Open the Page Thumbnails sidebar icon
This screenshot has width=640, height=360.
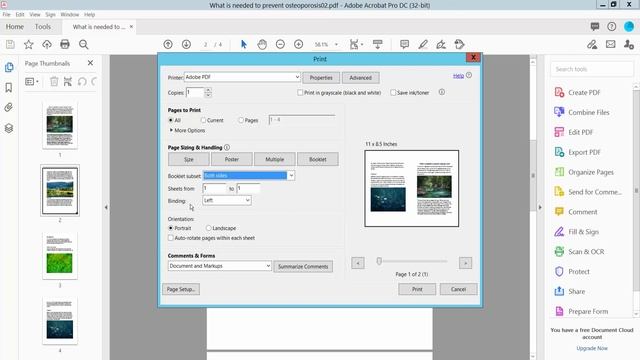pyautogui.click(x=9, y=67)
